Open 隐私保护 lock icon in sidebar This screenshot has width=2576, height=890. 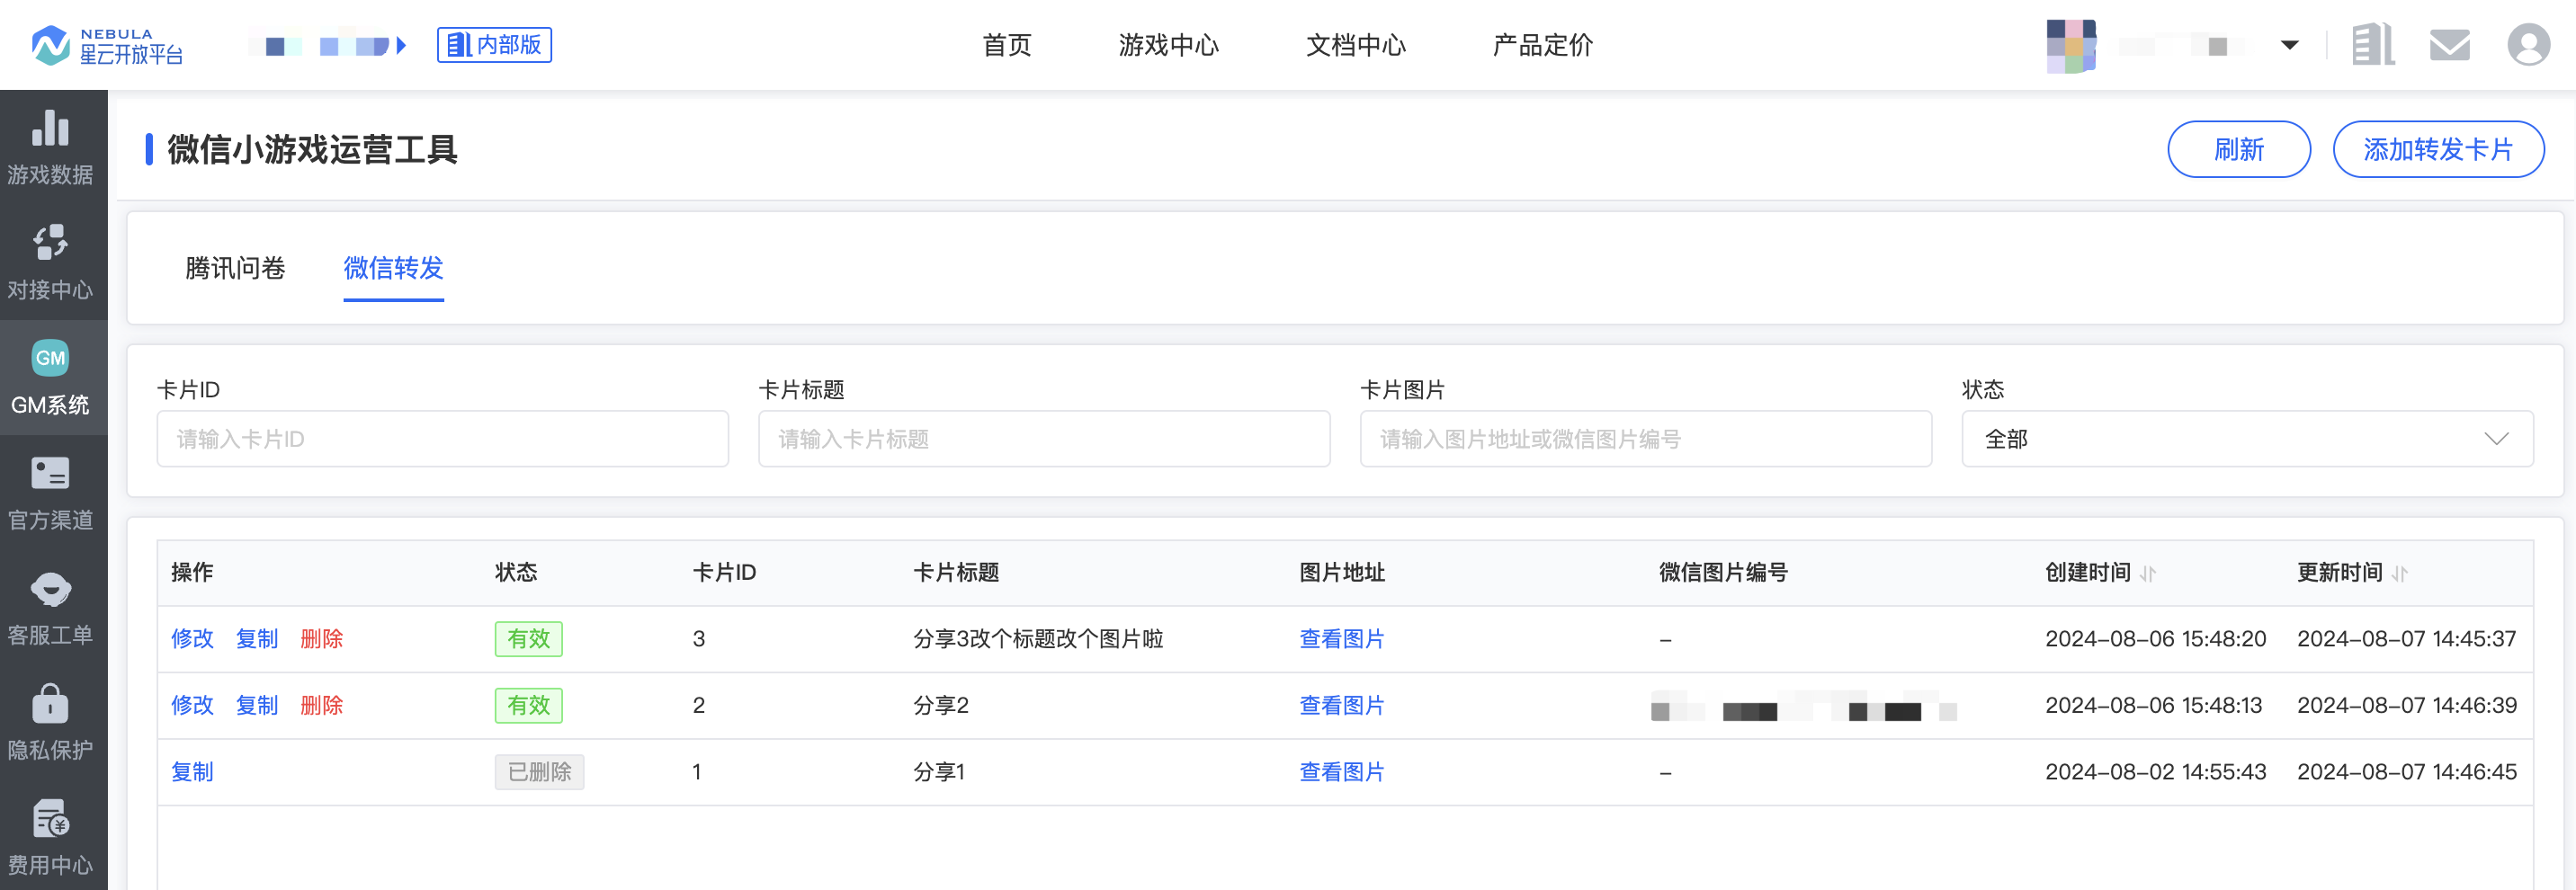50,704
